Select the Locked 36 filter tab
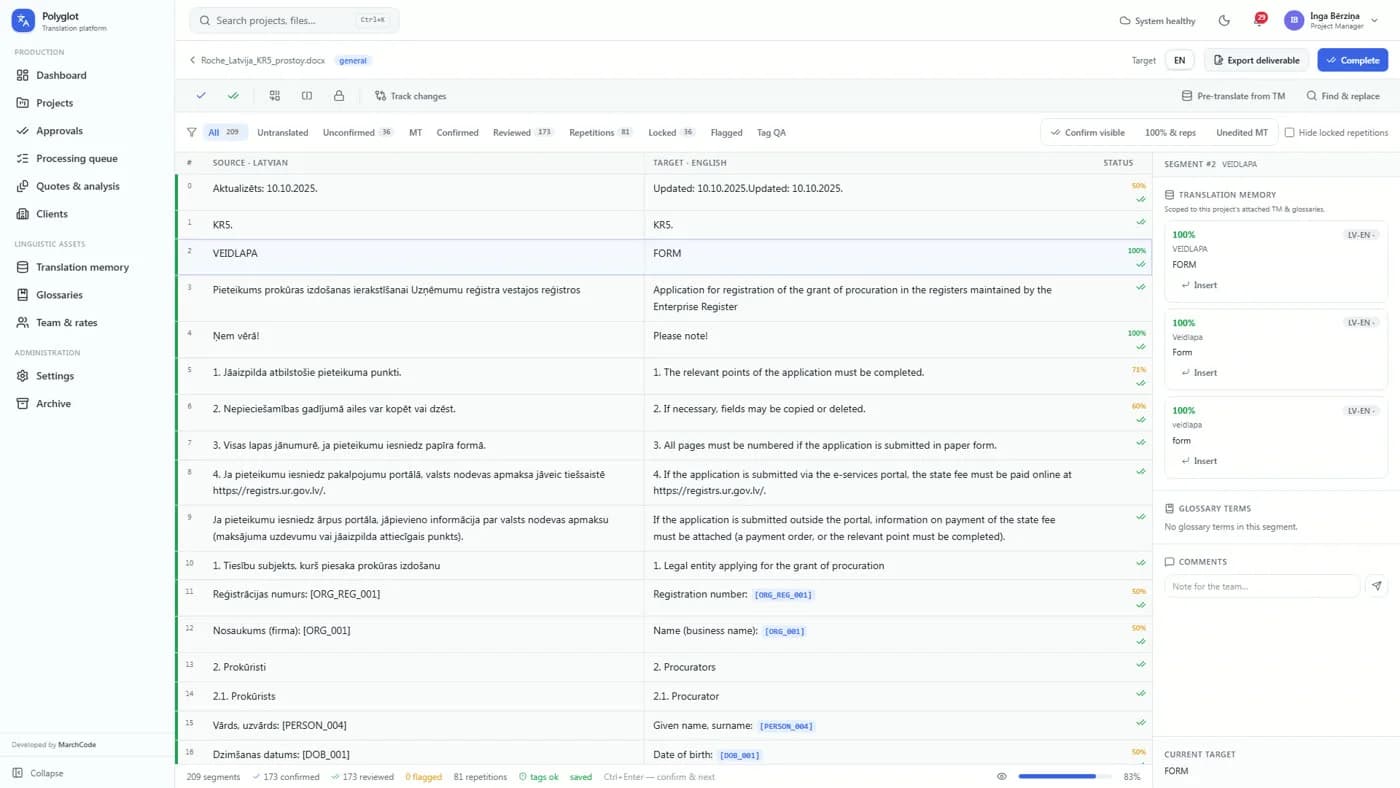Image resolution: width=1400 pixels, height=788 pixels. point(672,132)
